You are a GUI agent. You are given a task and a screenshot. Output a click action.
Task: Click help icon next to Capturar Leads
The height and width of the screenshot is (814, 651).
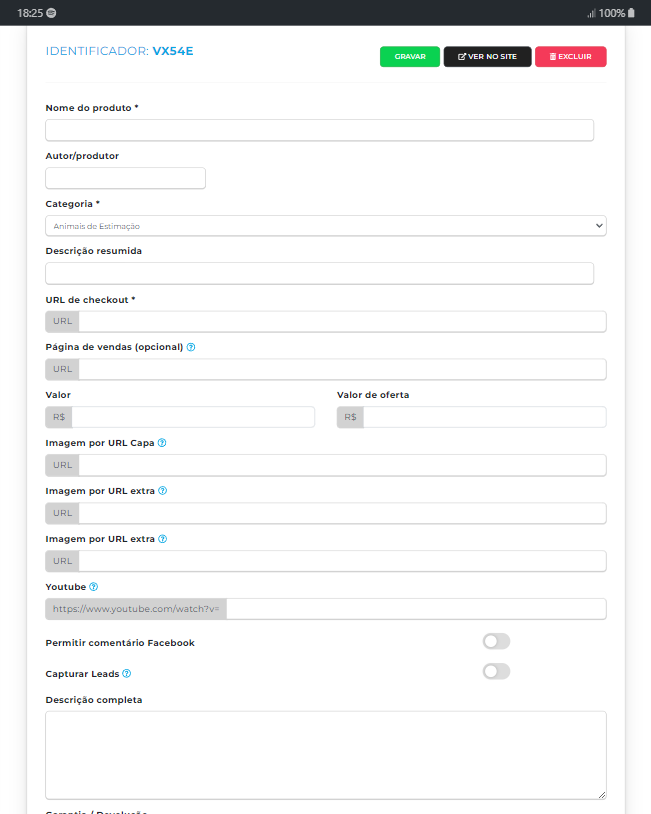[126, 674]
